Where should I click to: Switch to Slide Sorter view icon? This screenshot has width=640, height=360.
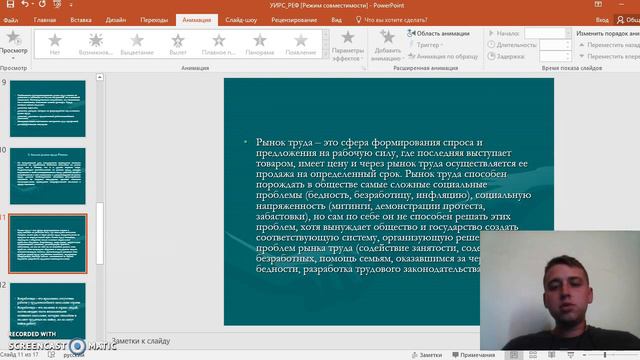point(533,355)
